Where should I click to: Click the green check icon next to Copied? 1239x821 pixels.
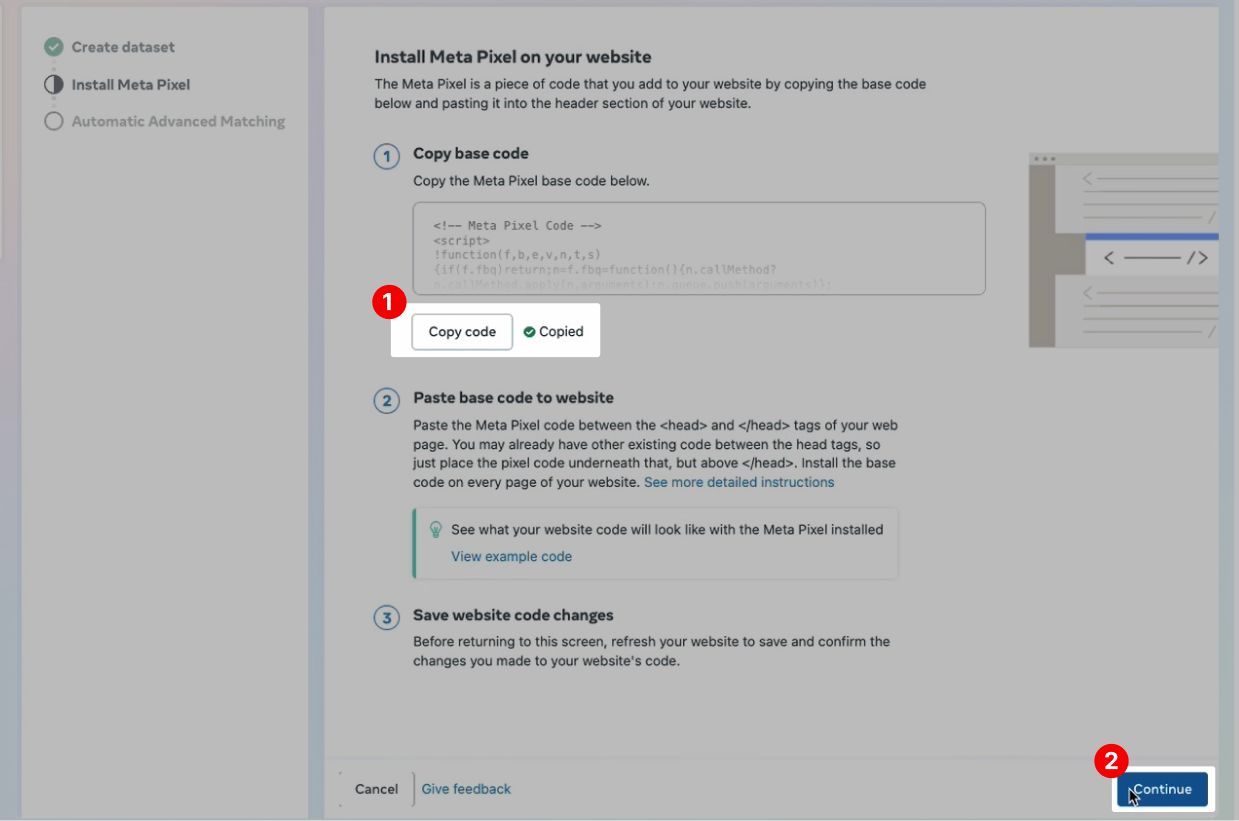pos(529,332)
